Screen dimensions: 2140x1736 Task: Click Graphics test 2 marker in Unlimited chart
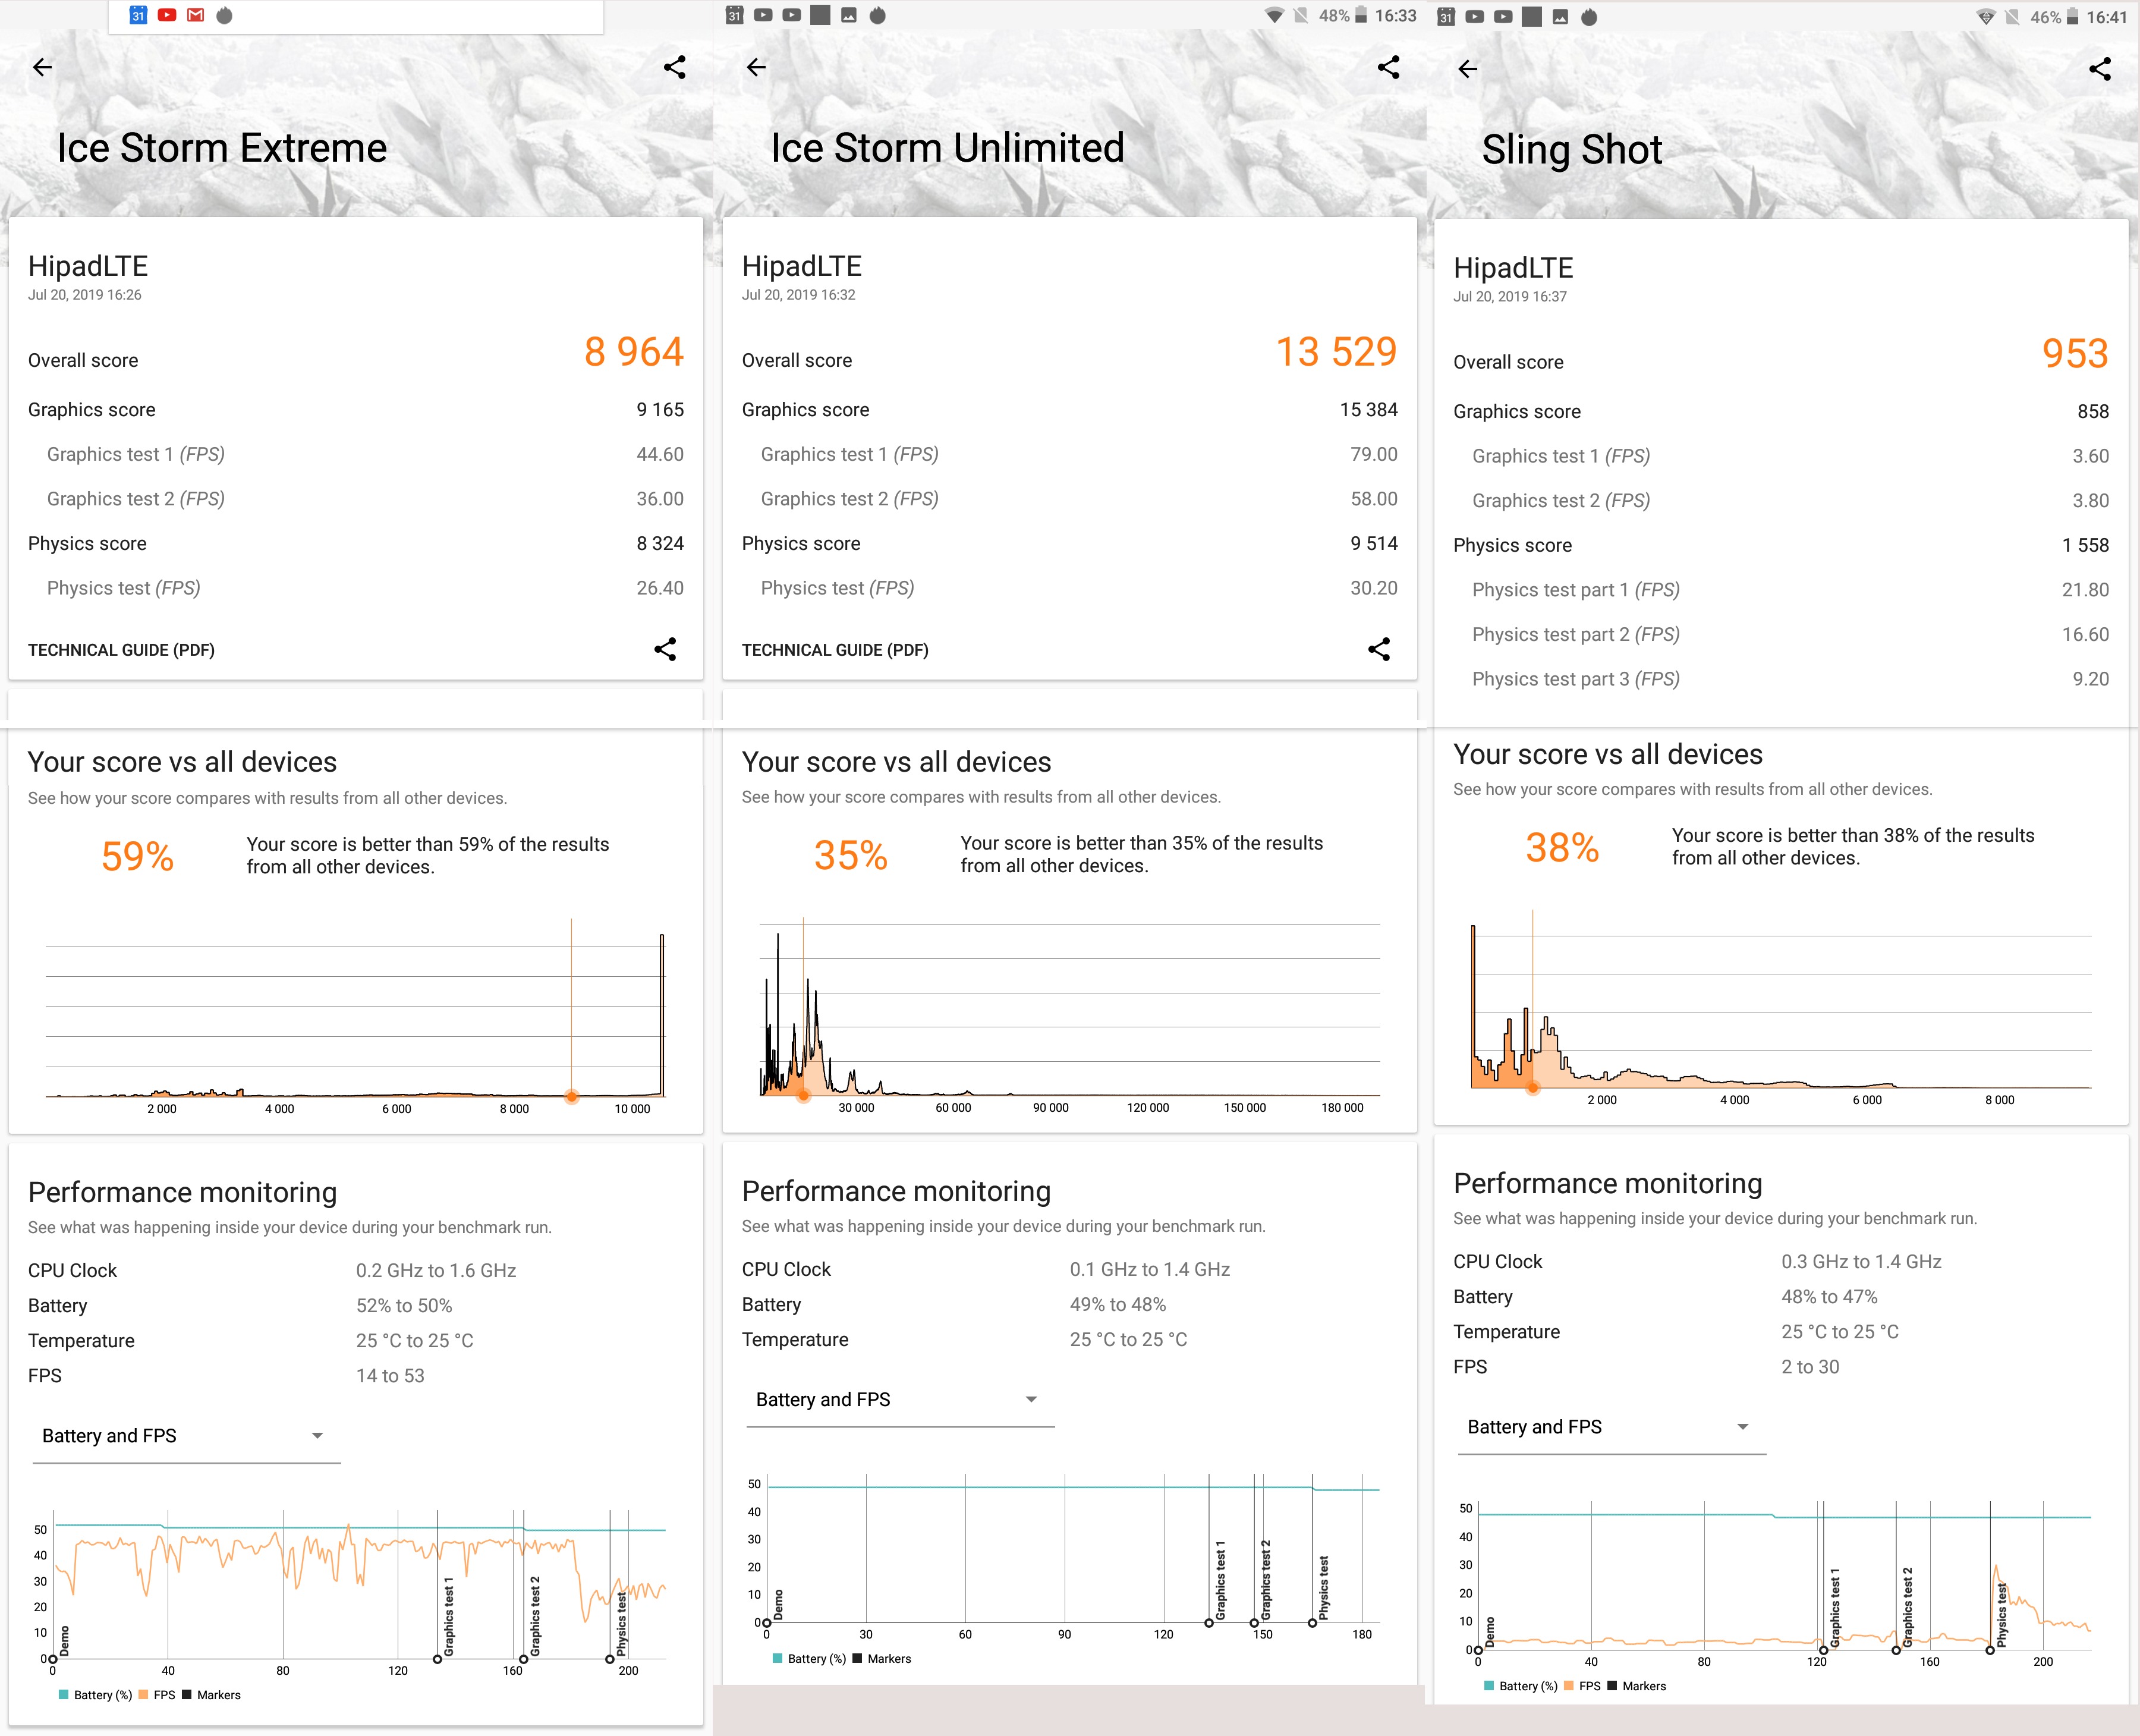click(1255, 1623)
